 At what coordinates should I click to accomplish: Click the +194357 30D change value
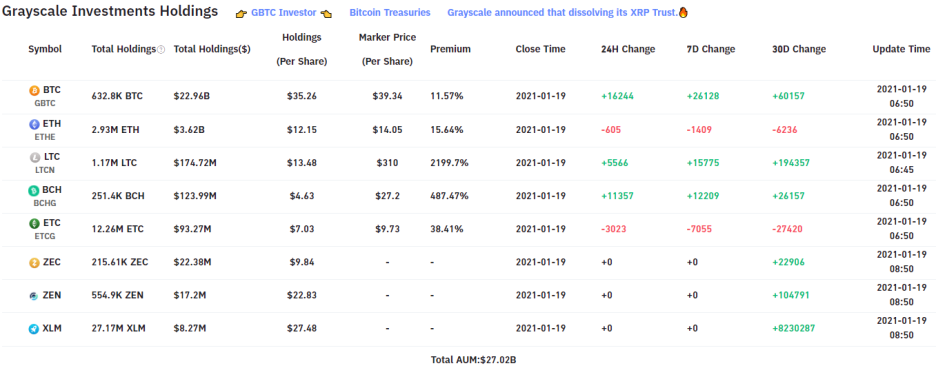(791, 163)
